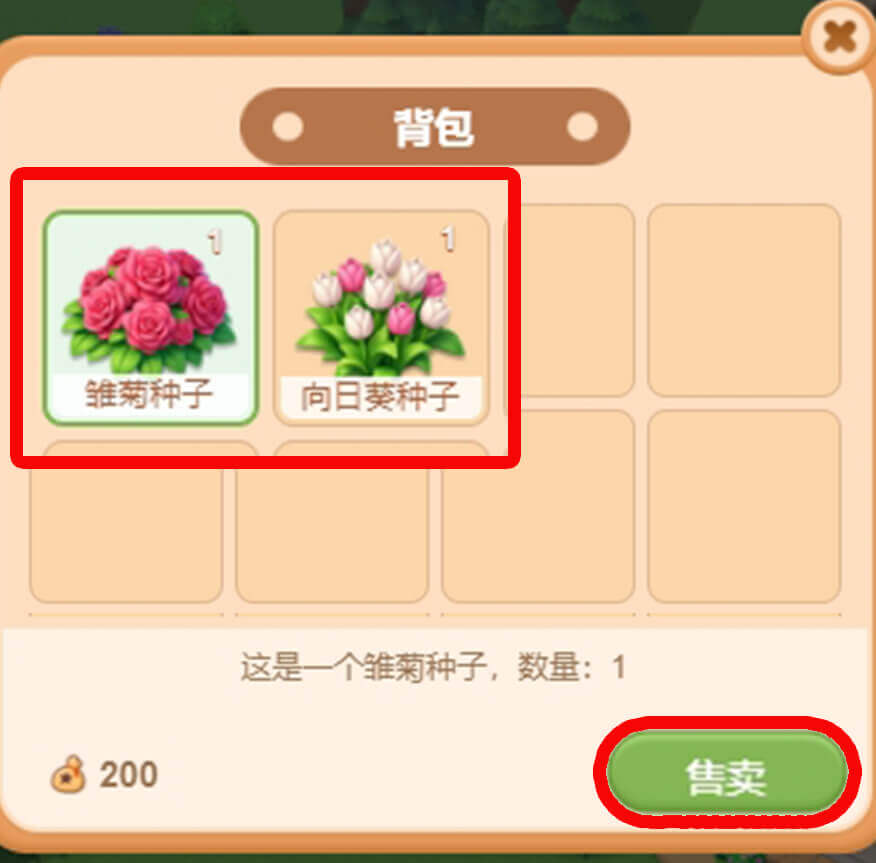Click the quantity badge on 雏菊种子
This screenshot has height=863, width=876.
pos(215,242)
